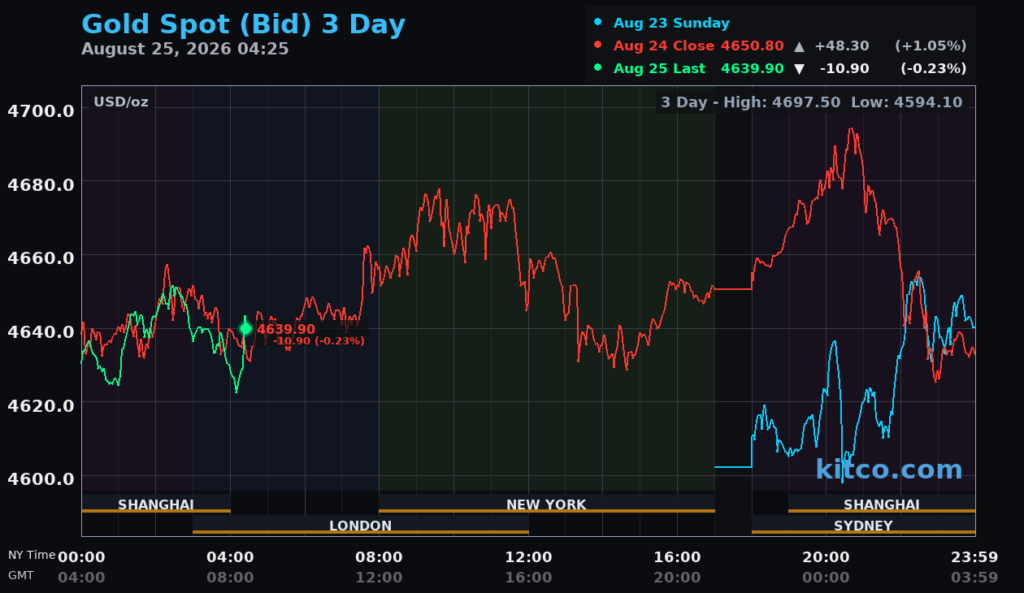The width and height of the screenshot is (1024, 593).
Task: Click the right SHANGHAI session bar
Action: pos(882,504)
